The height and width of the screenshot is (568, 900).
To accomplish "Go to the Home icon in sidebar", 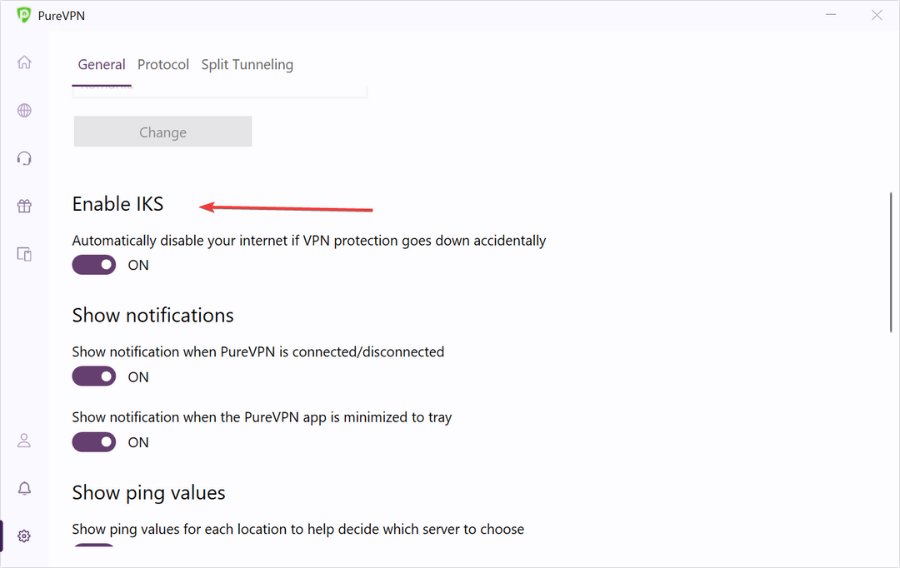I will coord(24,62).
